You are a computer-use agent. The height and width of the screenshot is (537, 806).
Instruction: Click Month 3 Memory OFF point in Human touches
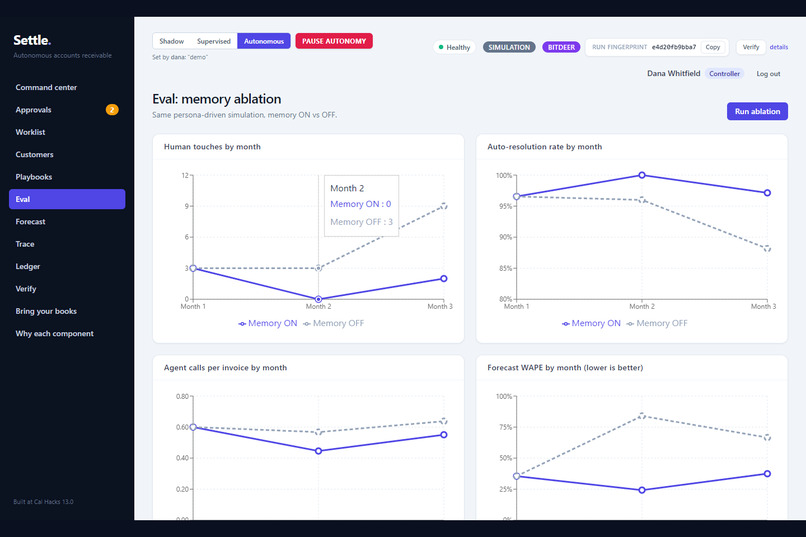[444, 206]
